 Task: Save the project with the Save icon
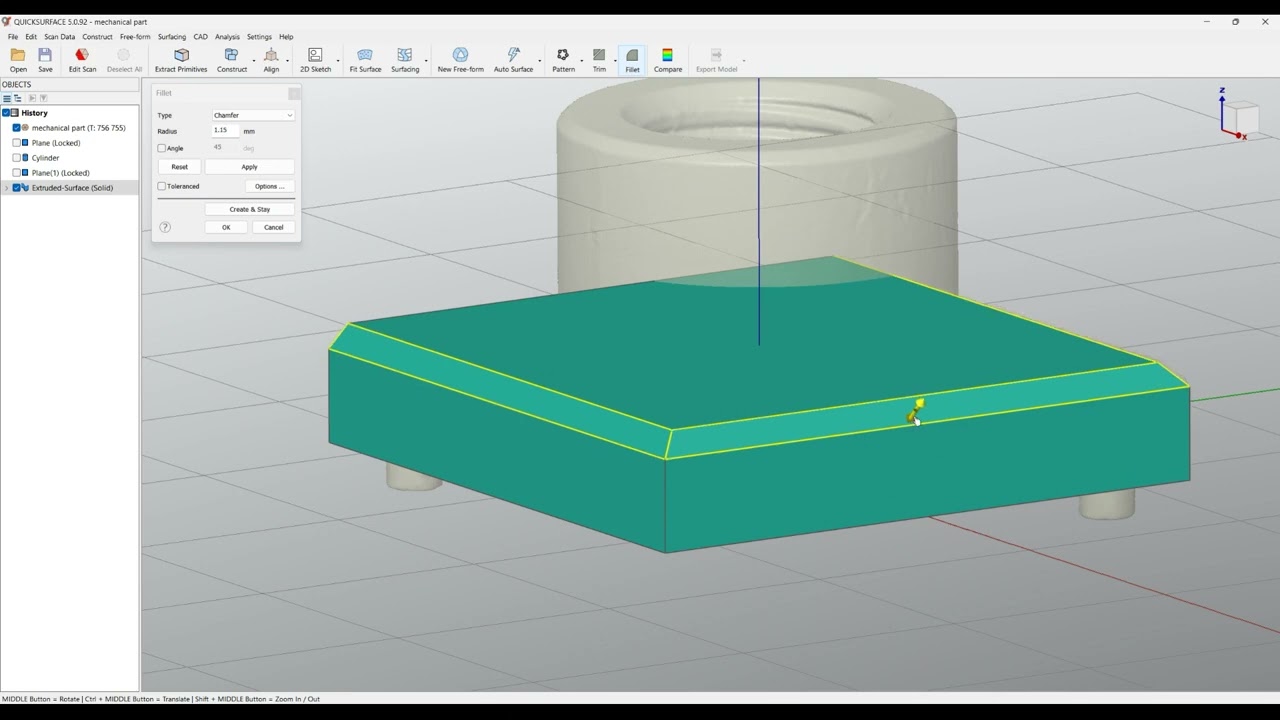pos(45,60)
